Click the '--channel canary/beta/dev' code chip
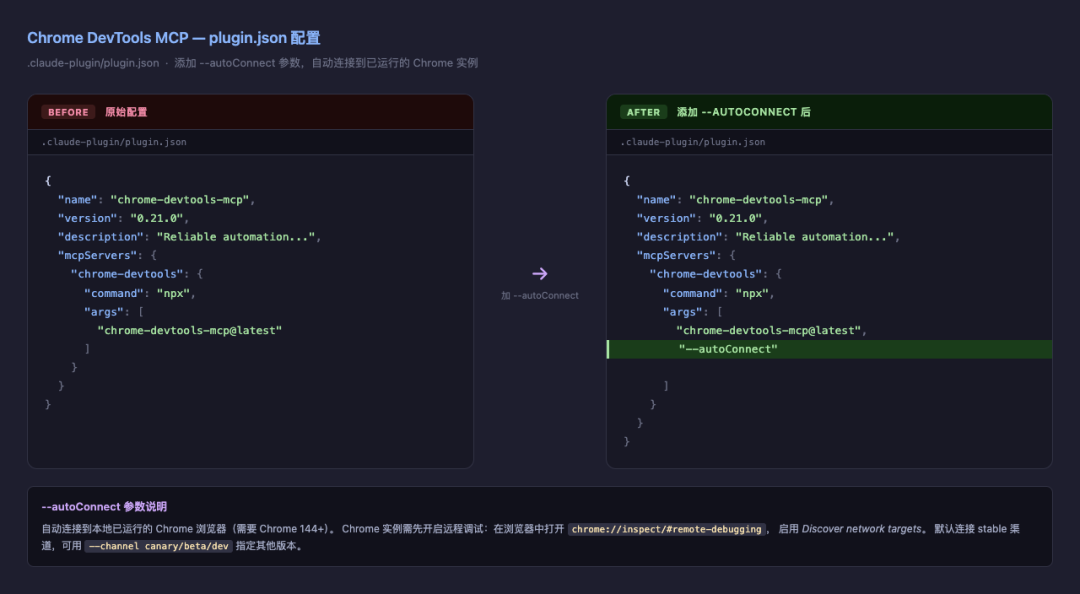 [158, 546]
